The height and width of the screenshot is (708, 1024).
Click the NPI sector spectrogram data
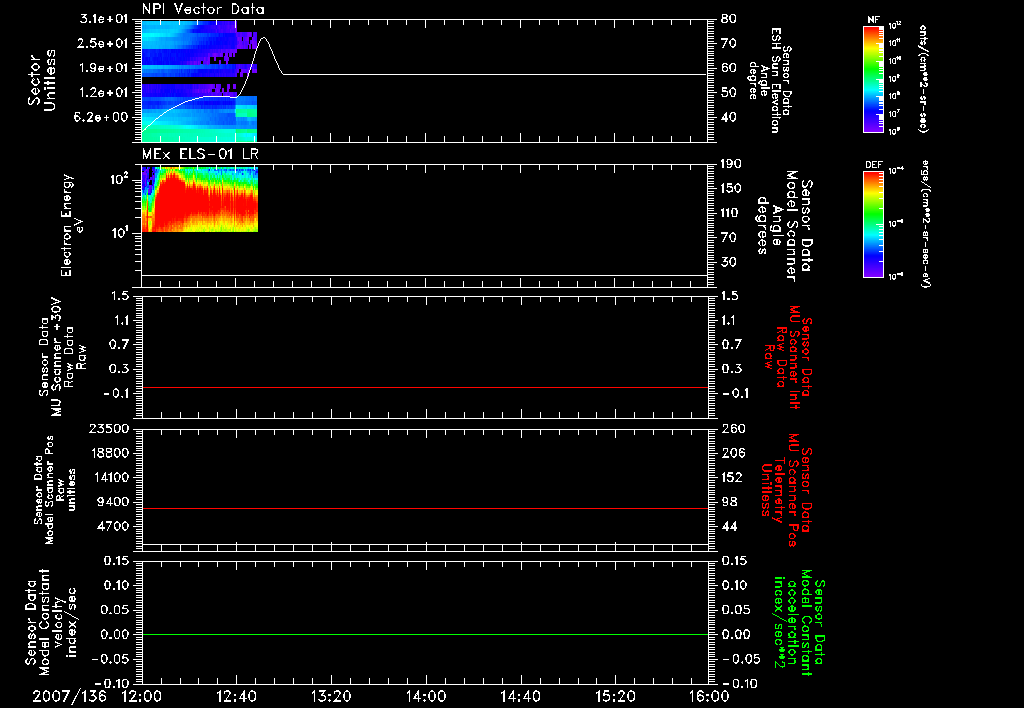point(199,81)
